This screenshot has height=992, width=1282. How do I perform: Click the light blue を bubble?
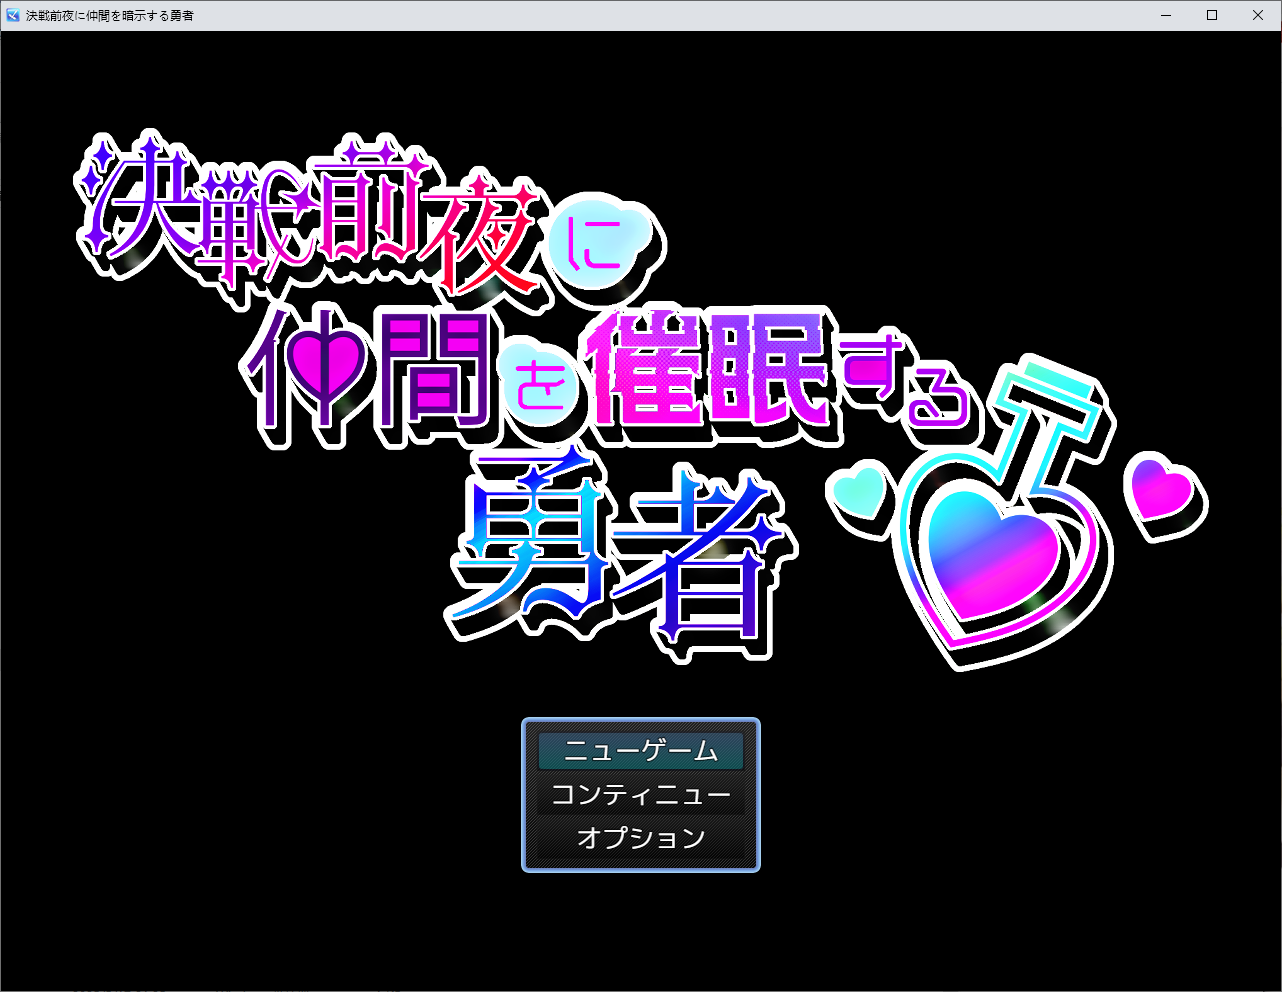point(542,390)
